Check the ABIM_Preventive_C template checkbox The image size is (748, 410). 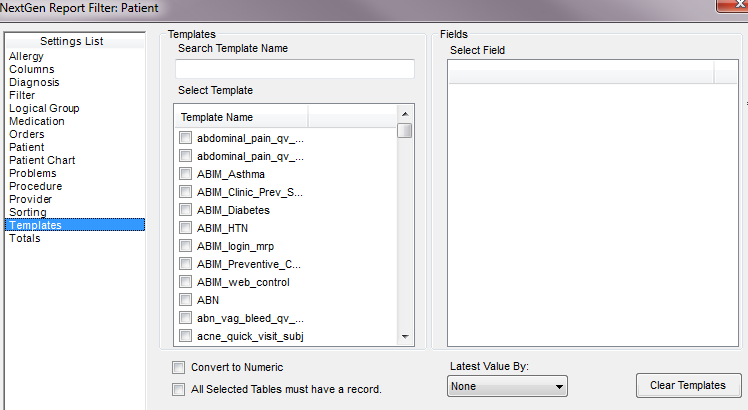click(186, 264)
